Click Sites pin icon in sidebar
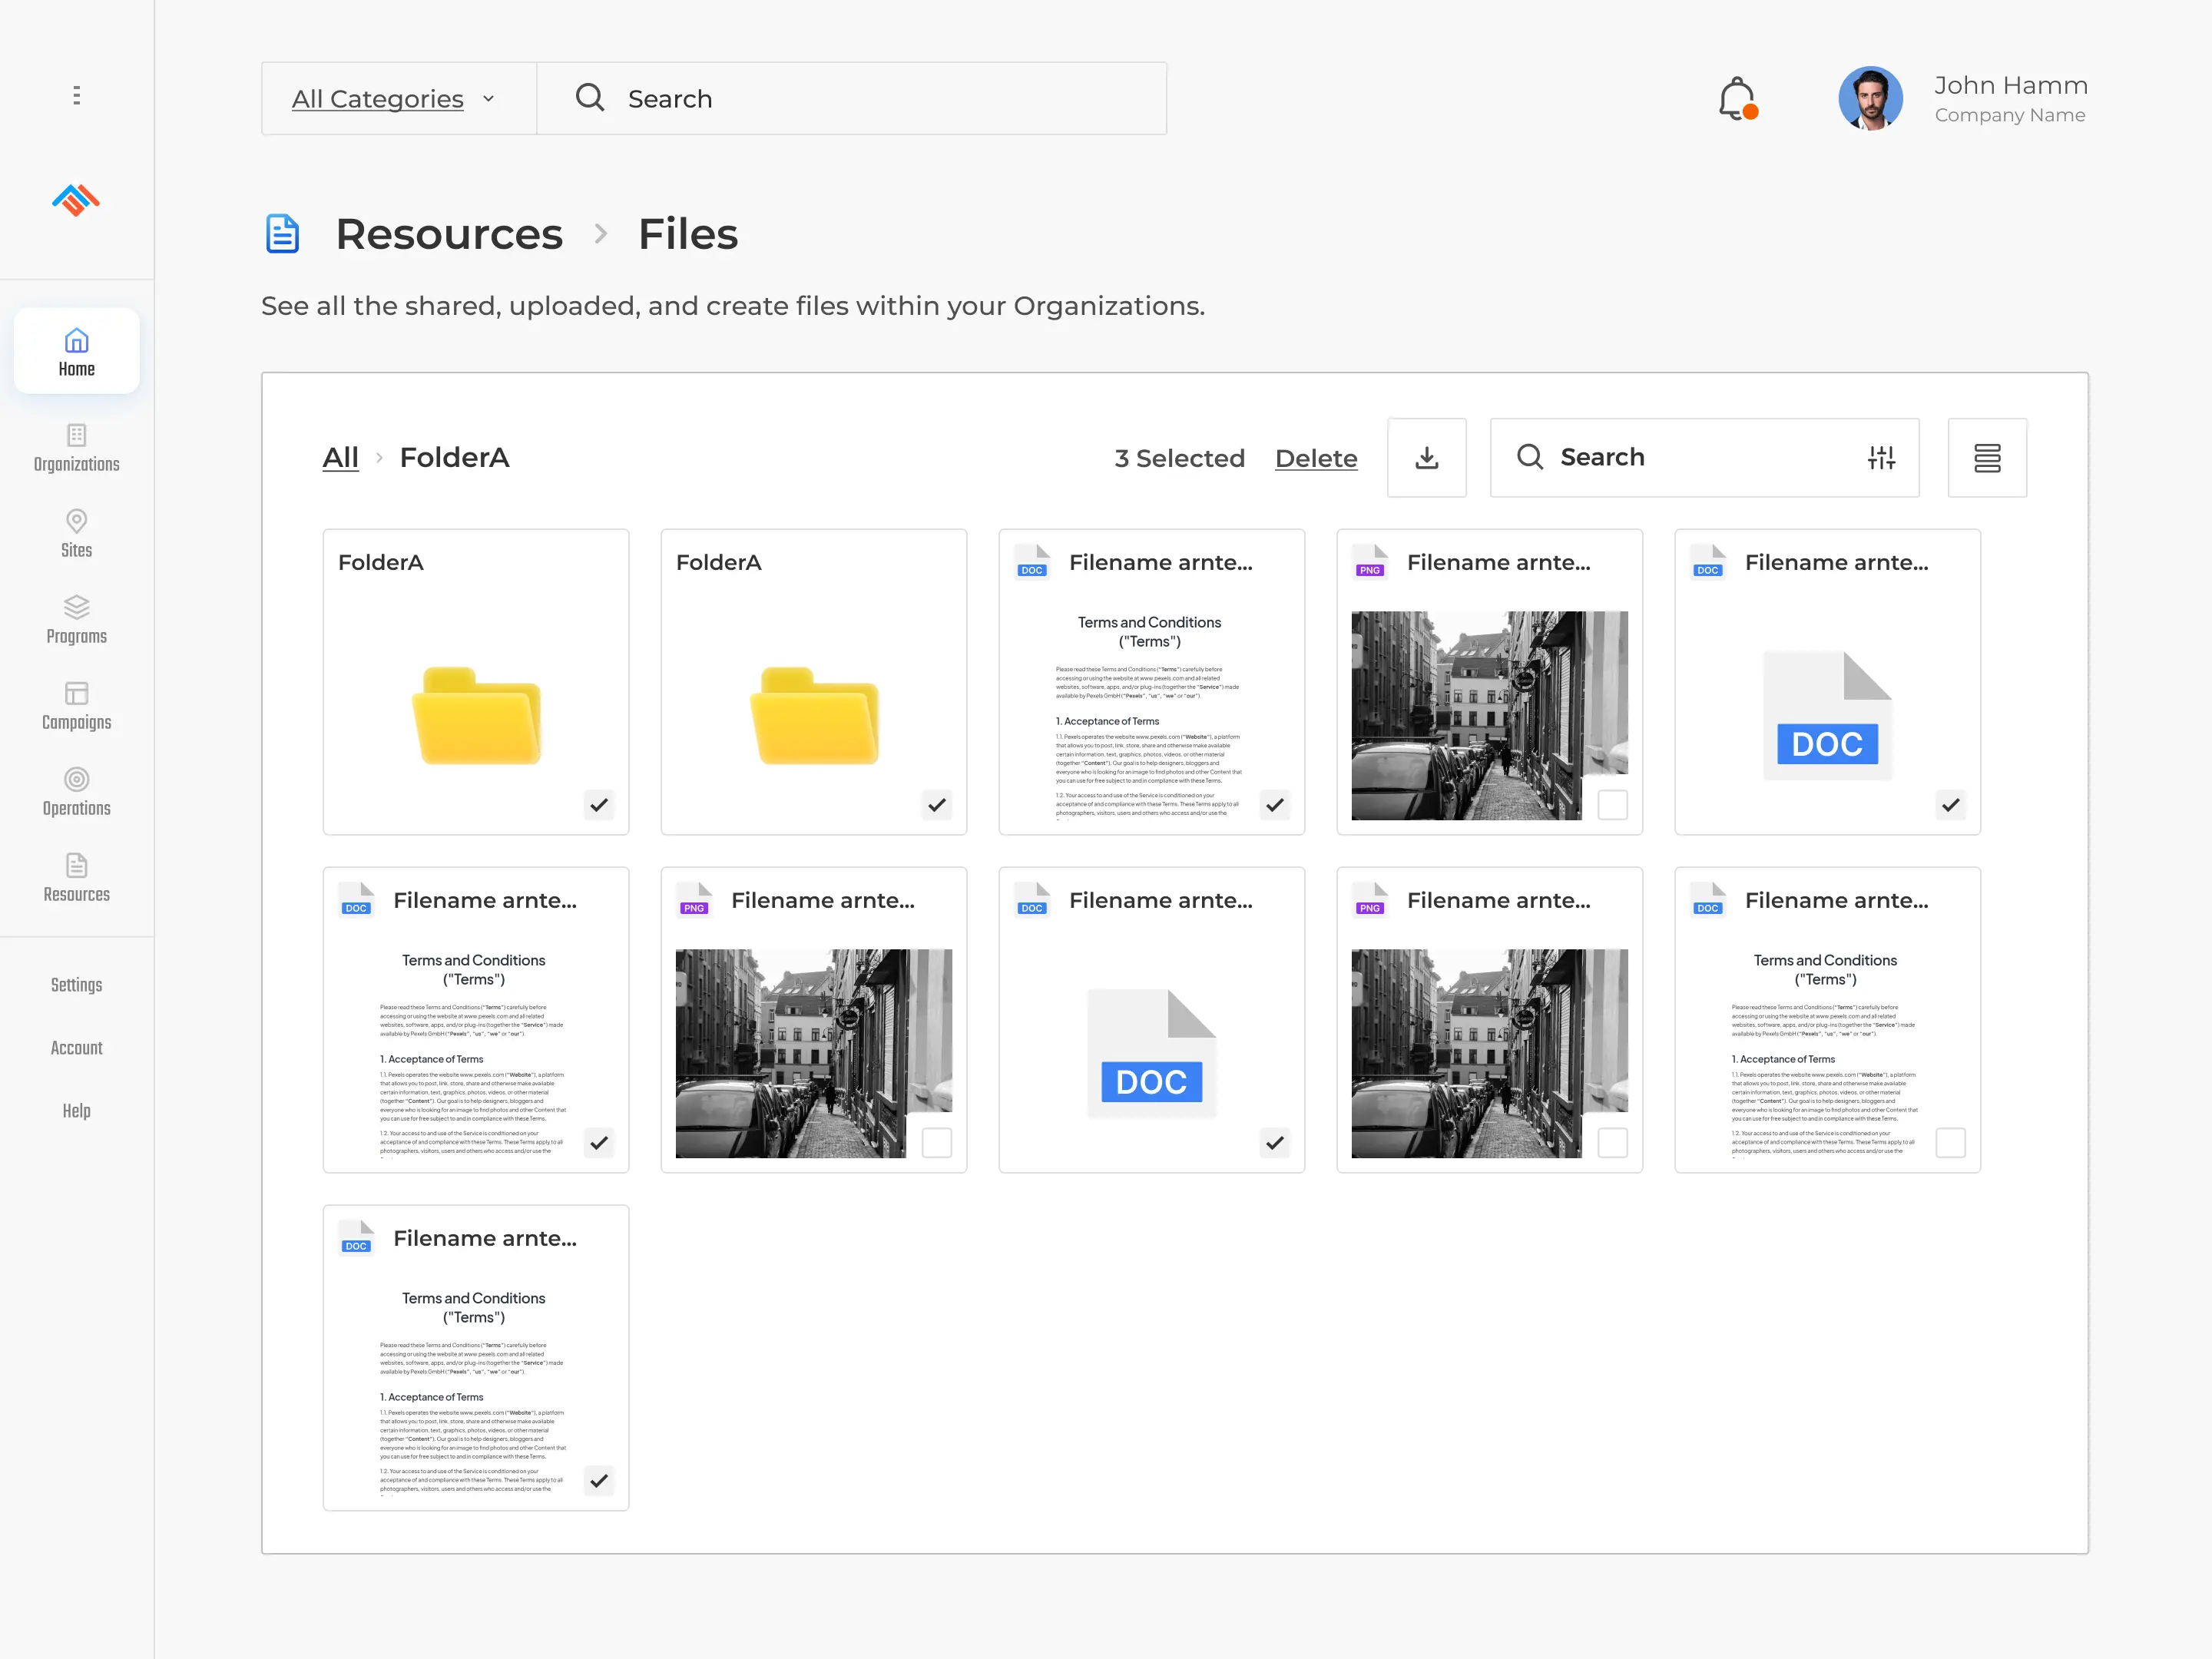 pos(77,521)
